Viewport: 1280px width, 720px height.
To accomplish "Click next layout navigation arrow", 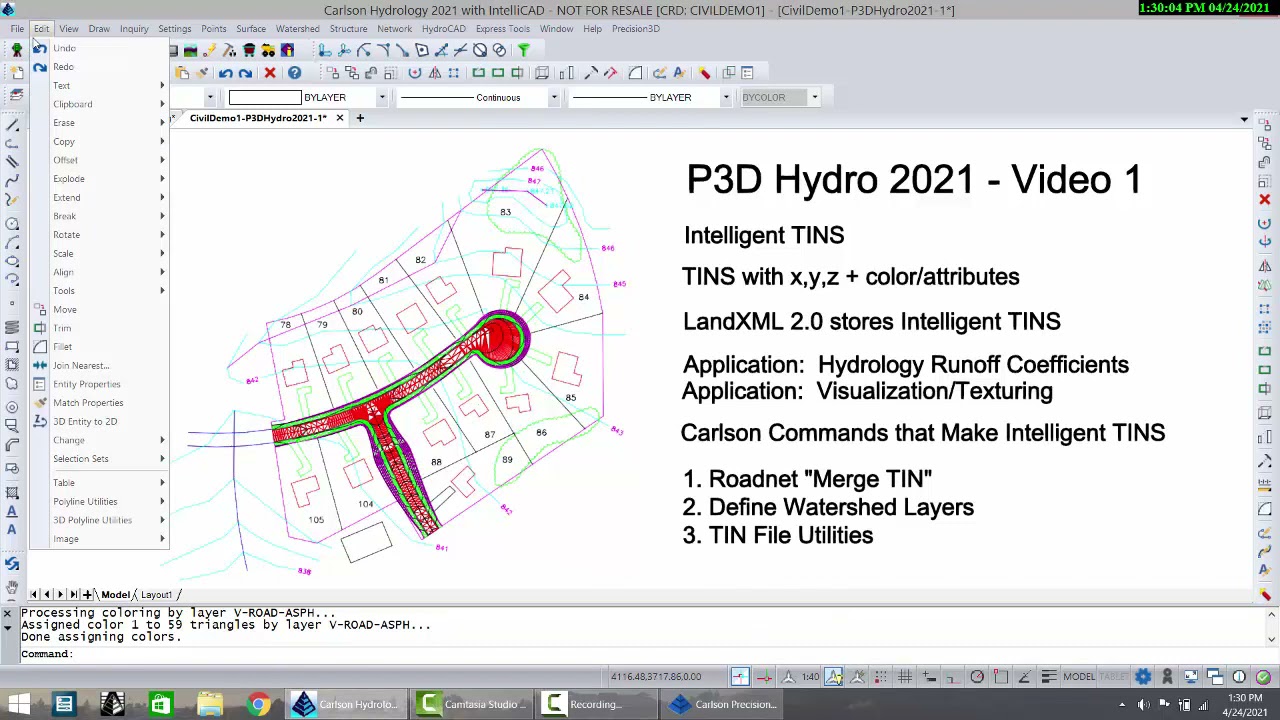I will click(x=60, y=595).
